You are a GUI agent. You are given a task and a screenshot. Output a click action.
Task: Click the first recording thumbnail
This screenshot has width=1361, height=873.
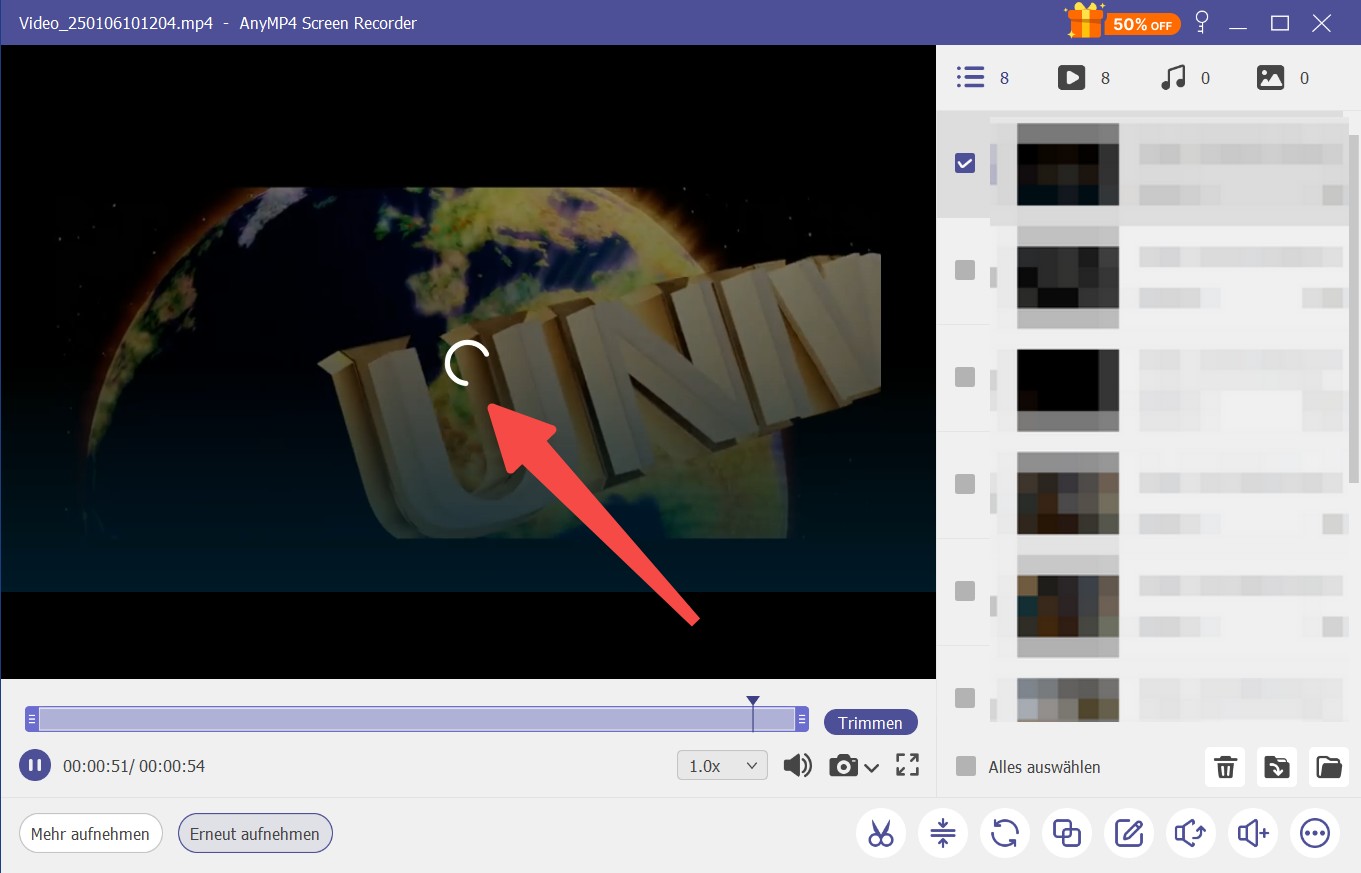click(1068, 165)
